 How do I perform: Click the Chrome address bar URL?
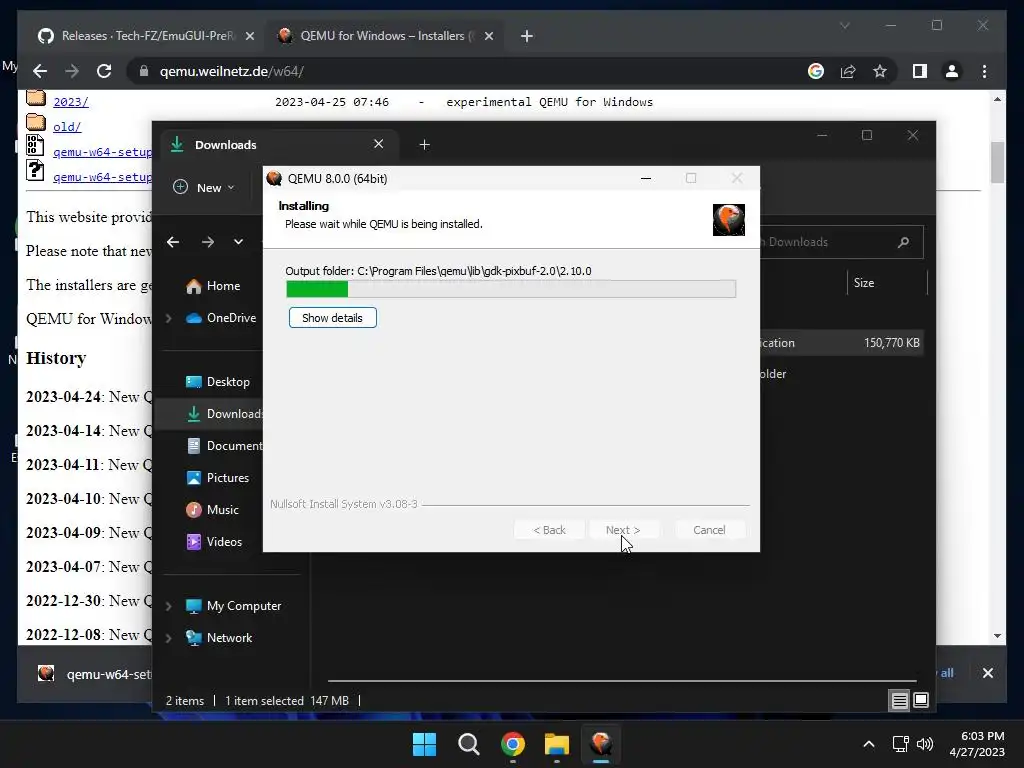click(x=232, y=71)
